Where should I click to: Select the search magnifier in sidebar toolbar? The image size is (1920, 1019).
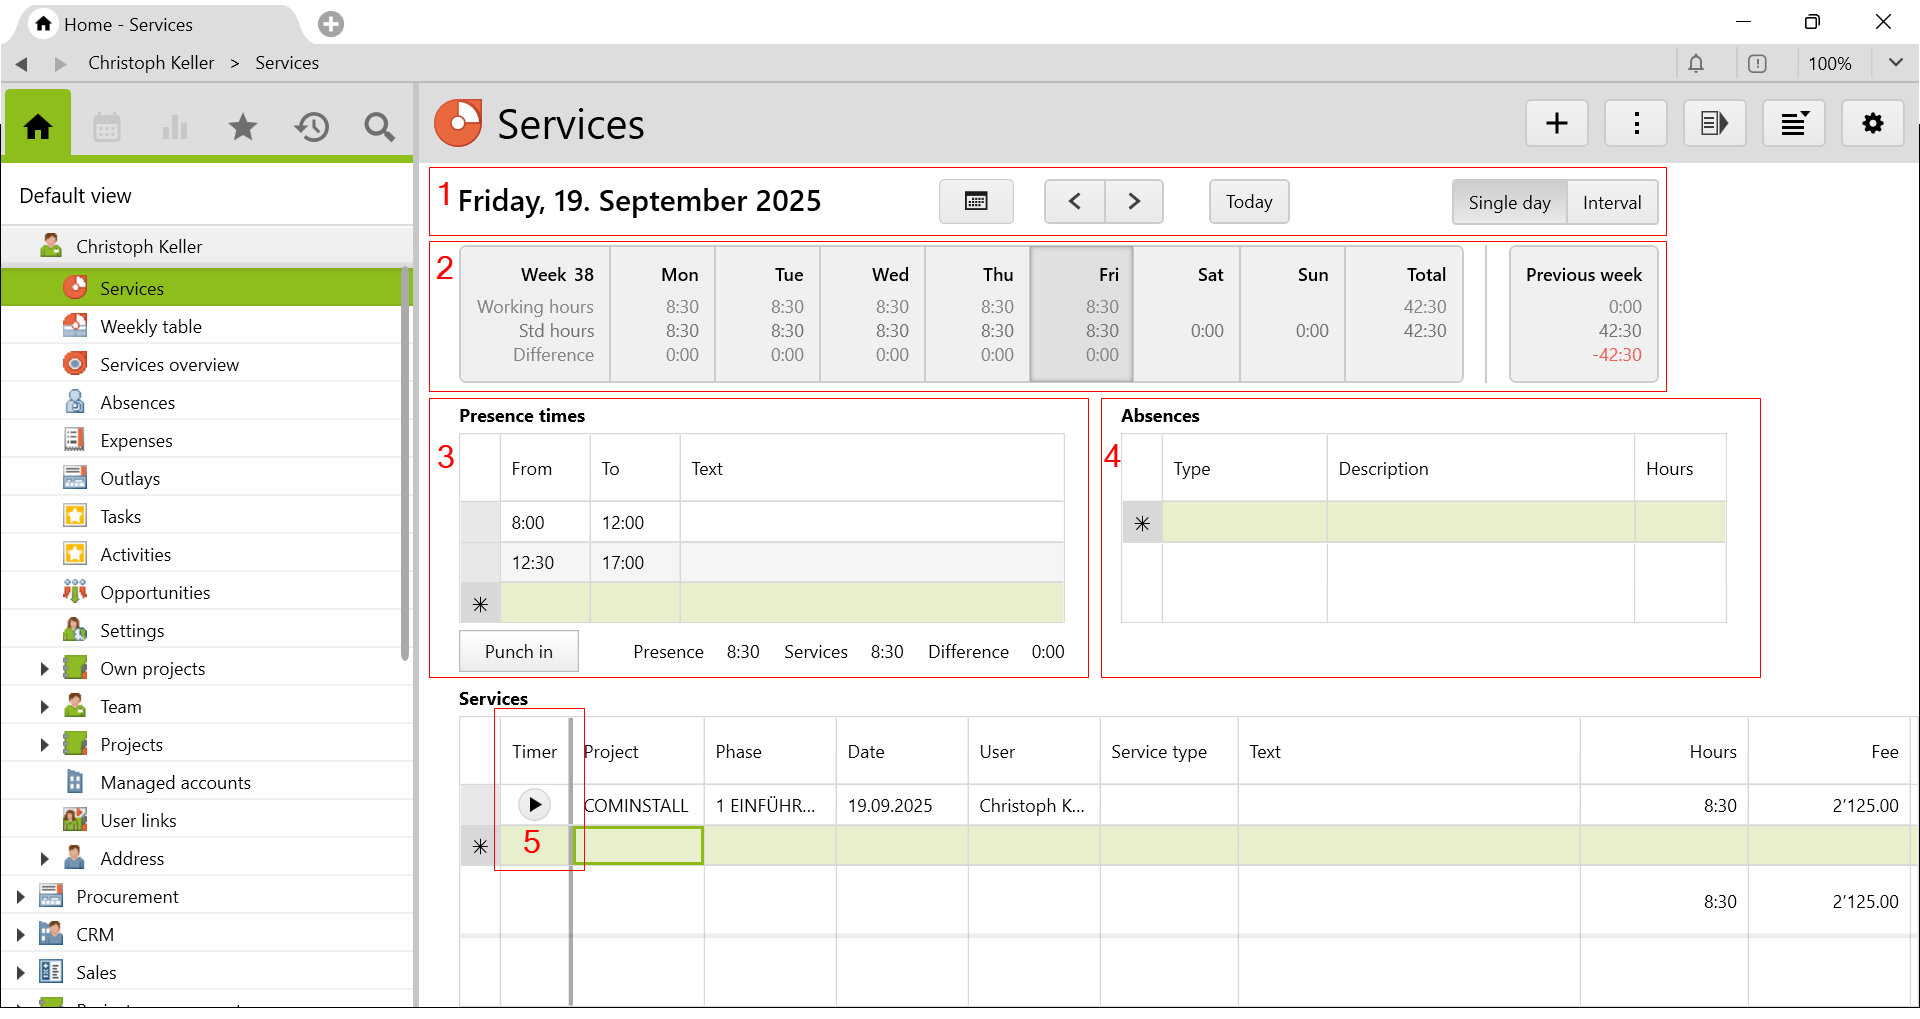point(379,127)
